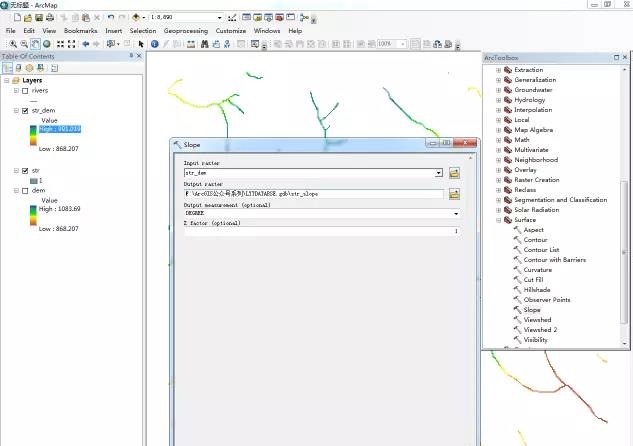Open the Selection menu

click(x=143, y=31)
